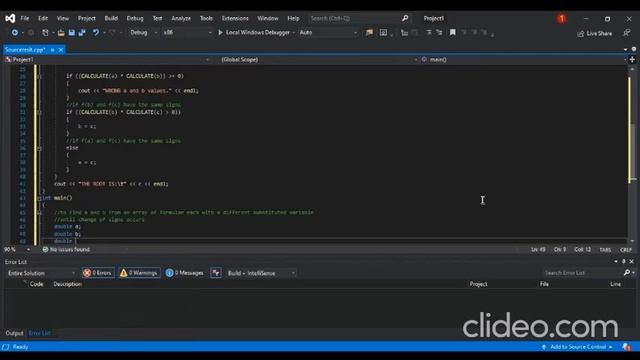This screenshot has width=640, height=360.
Task: Collapse the int main() code block
Action: pyautogui.click(x=40, y=198)
